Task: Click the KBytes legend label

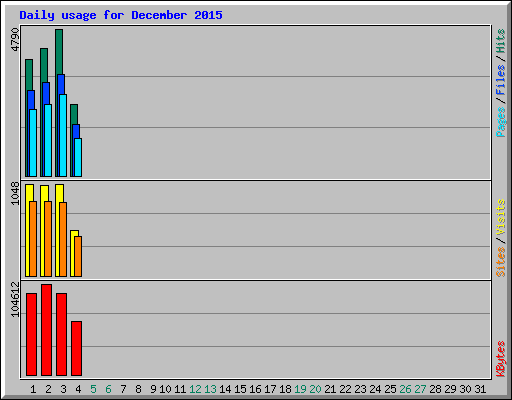Action: (500, 359)
